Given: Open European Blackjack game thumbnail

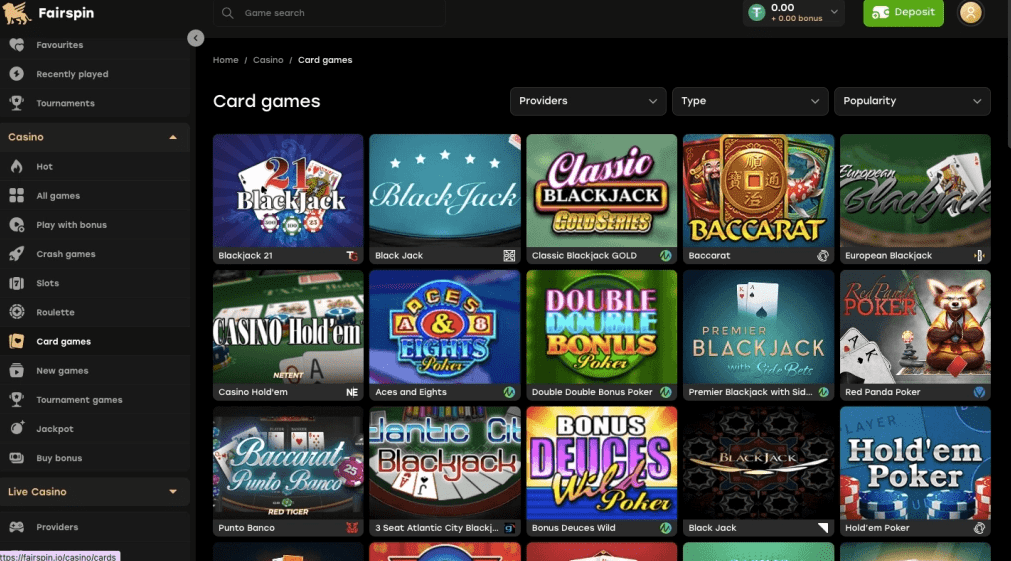Looking at the screenshot, I should coord(915,191).
